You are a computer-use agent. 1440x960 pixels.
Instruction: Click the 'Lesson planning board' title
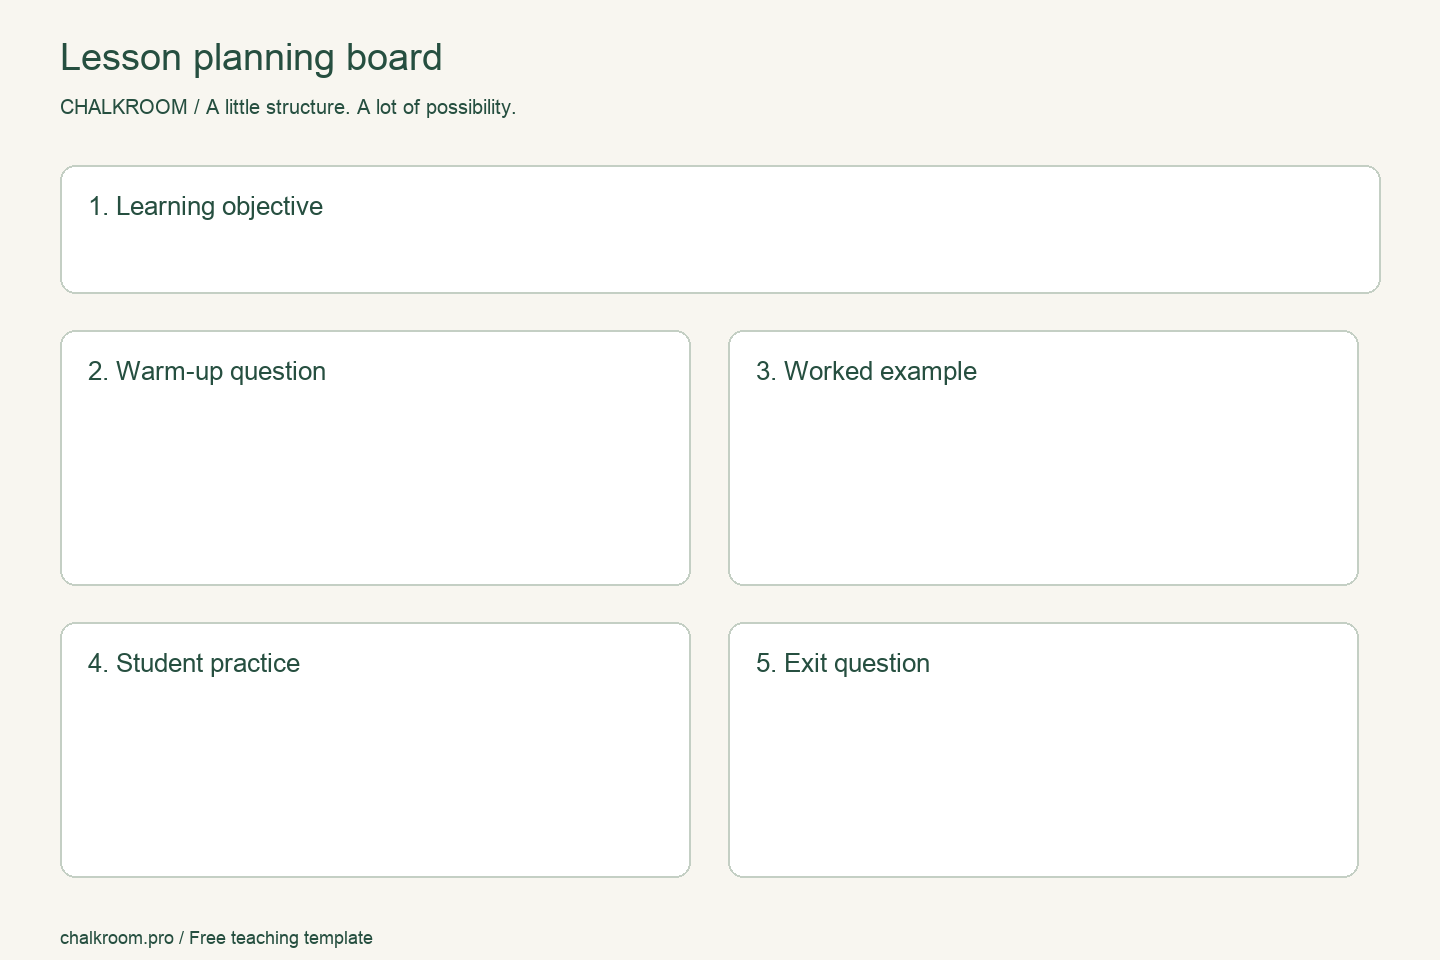click(x=251, y=58)
